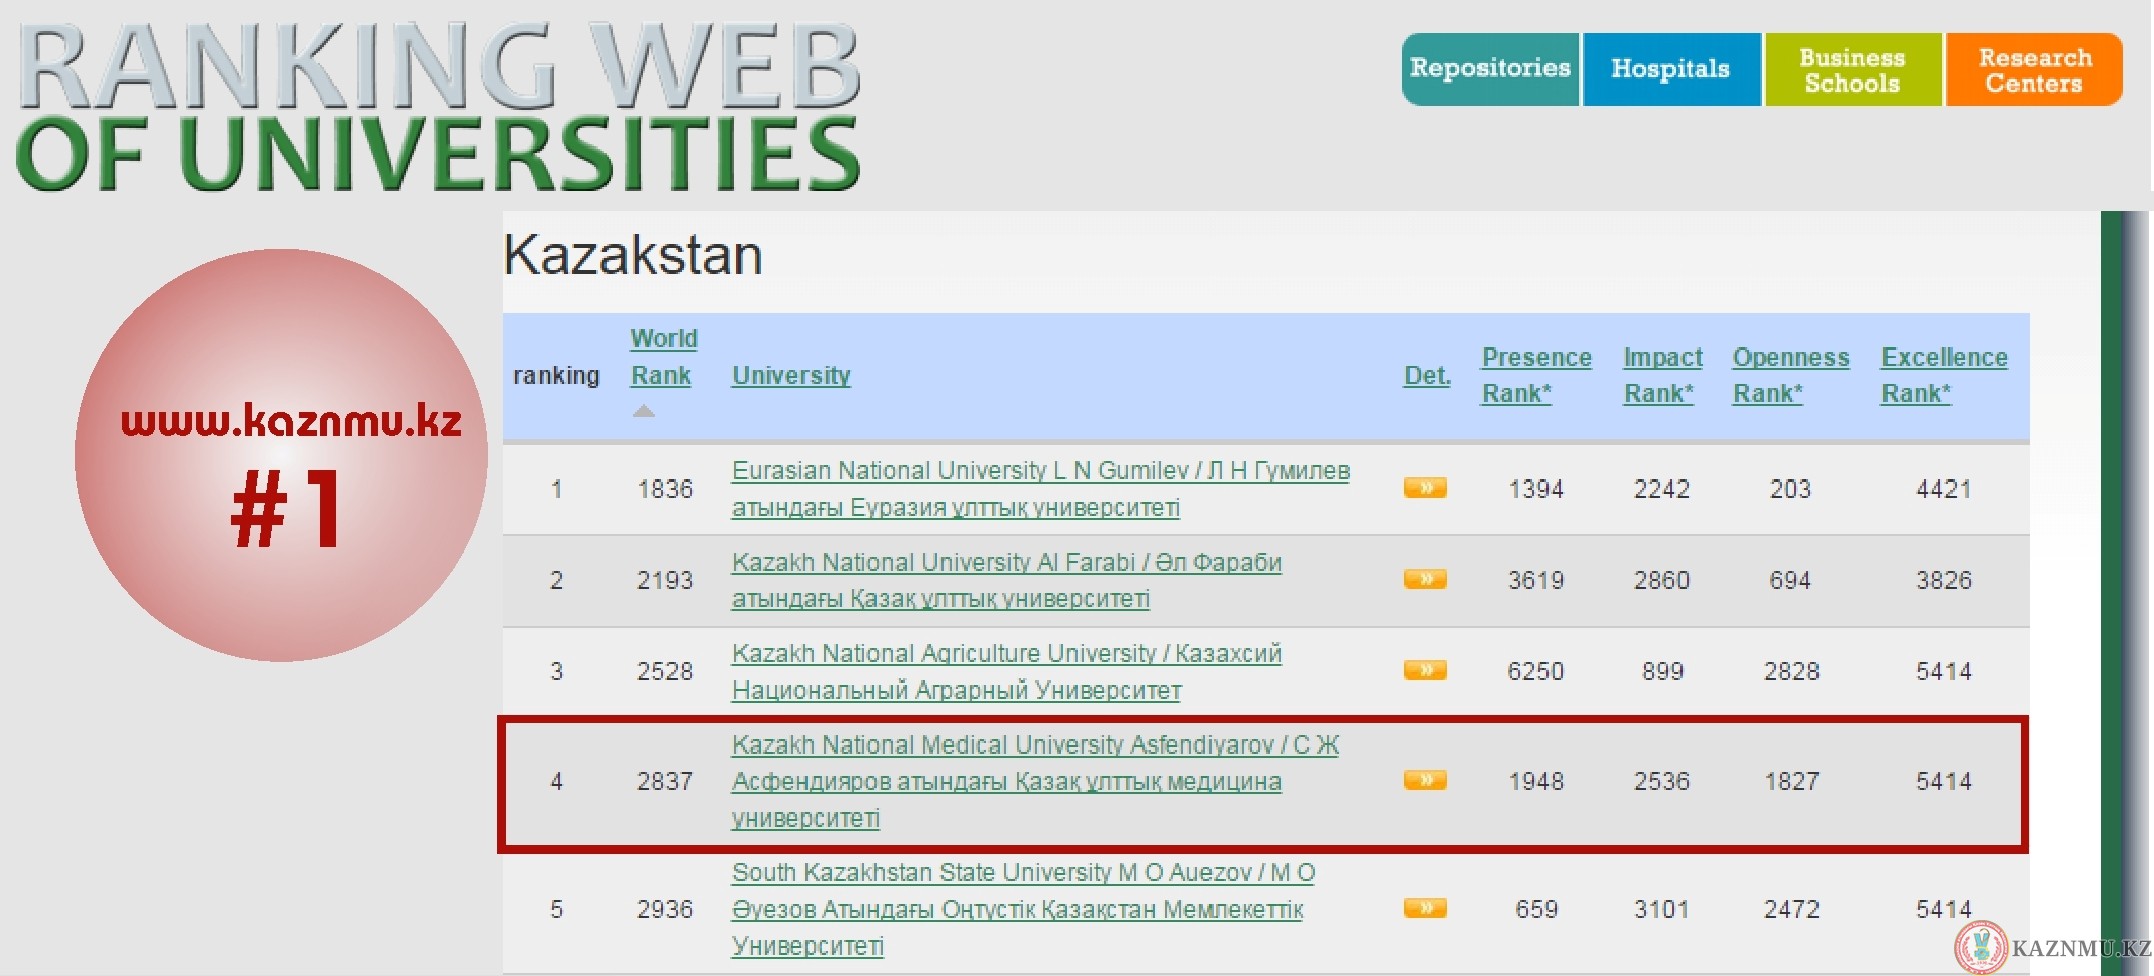Select world rank value 1836

click(665, 489)
